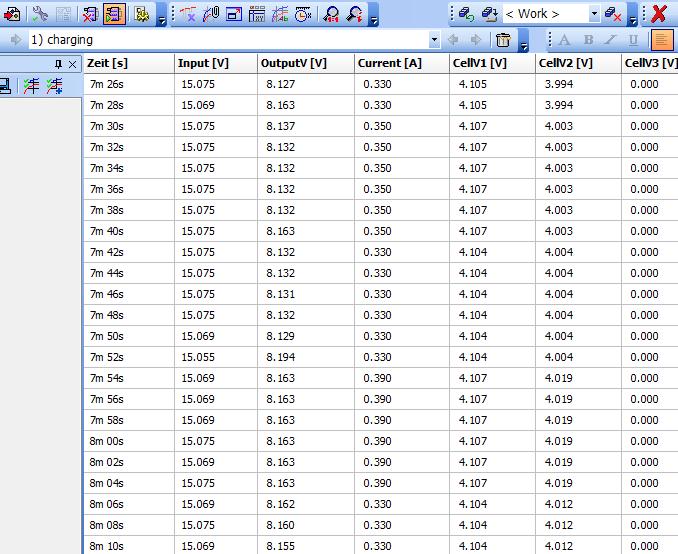Click the blue window export icon
678x554 pixels.
coord(234,14)
